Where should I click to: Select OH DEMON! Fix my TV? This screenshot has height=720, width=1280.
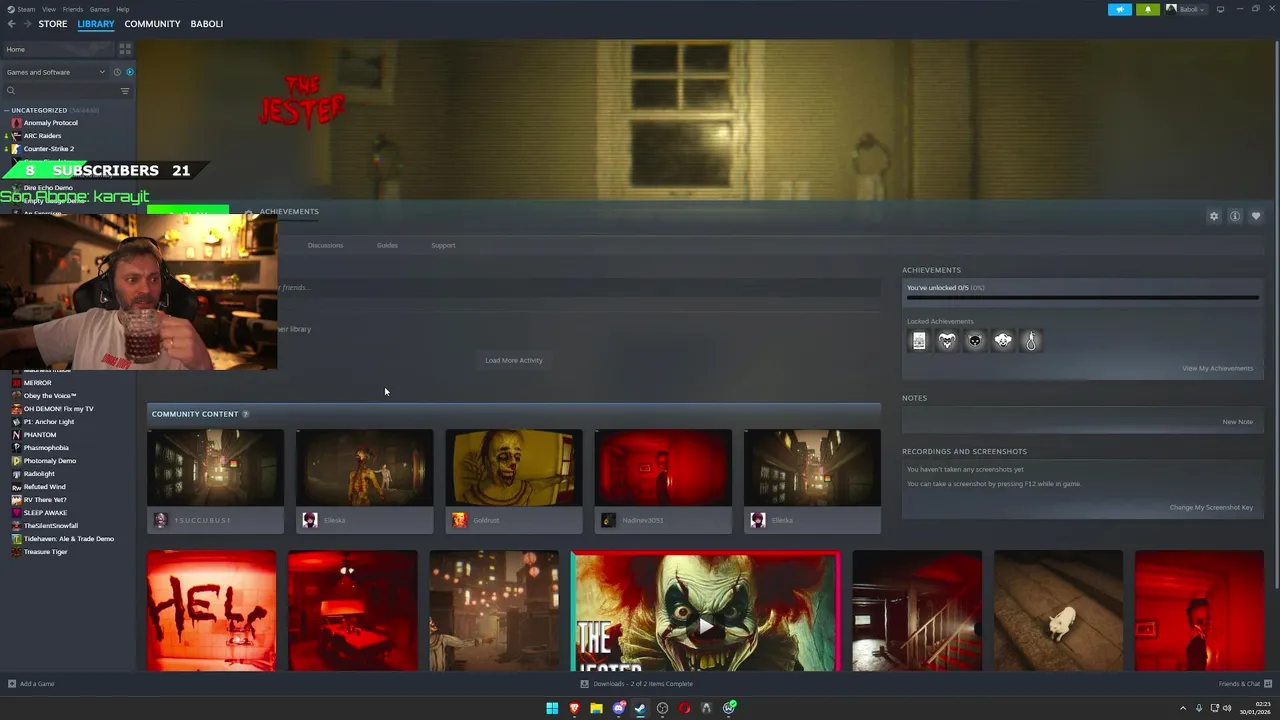click(58, 409)
